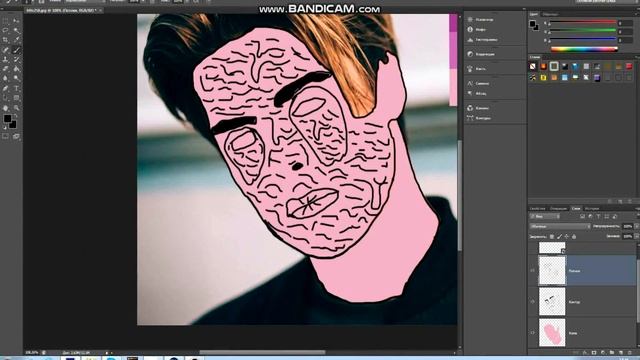Select the Eraser tool
The image size is (640, 360).
click(x=5, y=69)
